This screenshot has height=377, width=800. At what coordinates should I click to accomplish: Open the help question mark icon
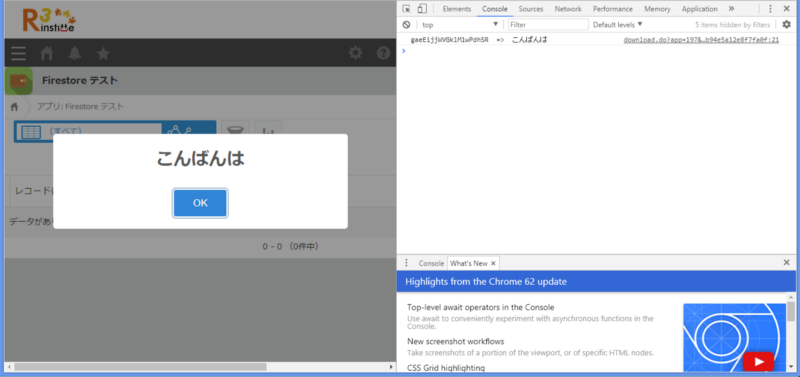pyautogui.click(x=383, y=53)
